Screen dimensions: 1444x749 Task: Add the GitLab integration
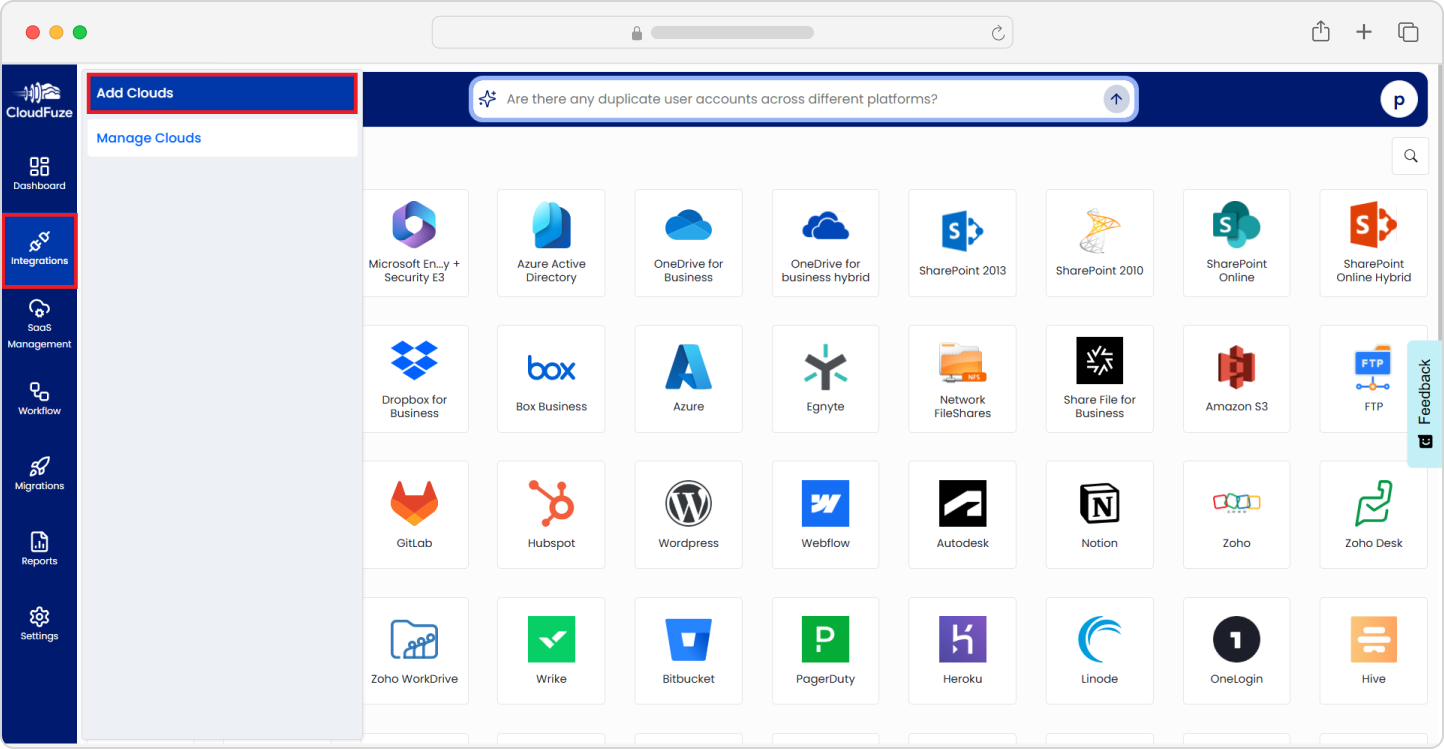click(414, 515)
